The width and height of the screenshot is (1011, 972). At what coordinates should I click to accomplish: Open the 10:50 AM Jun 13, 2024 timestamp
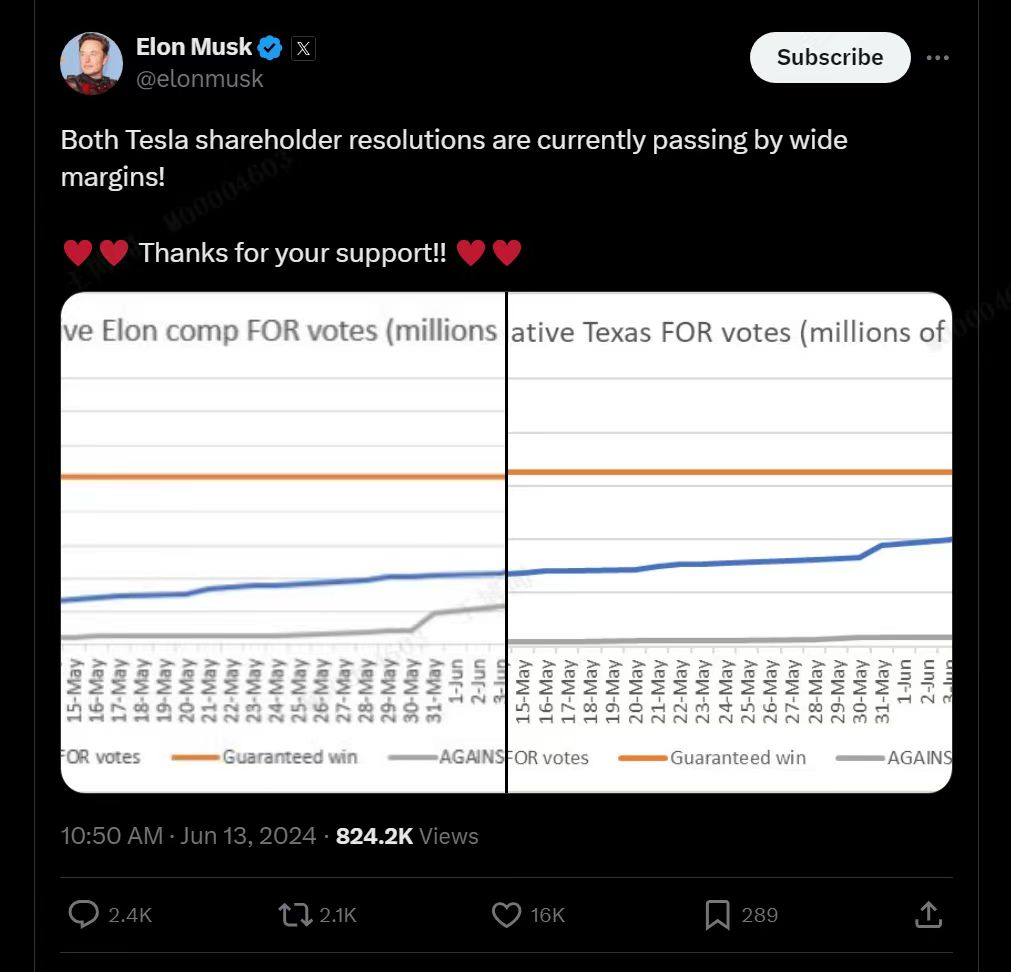188,836
